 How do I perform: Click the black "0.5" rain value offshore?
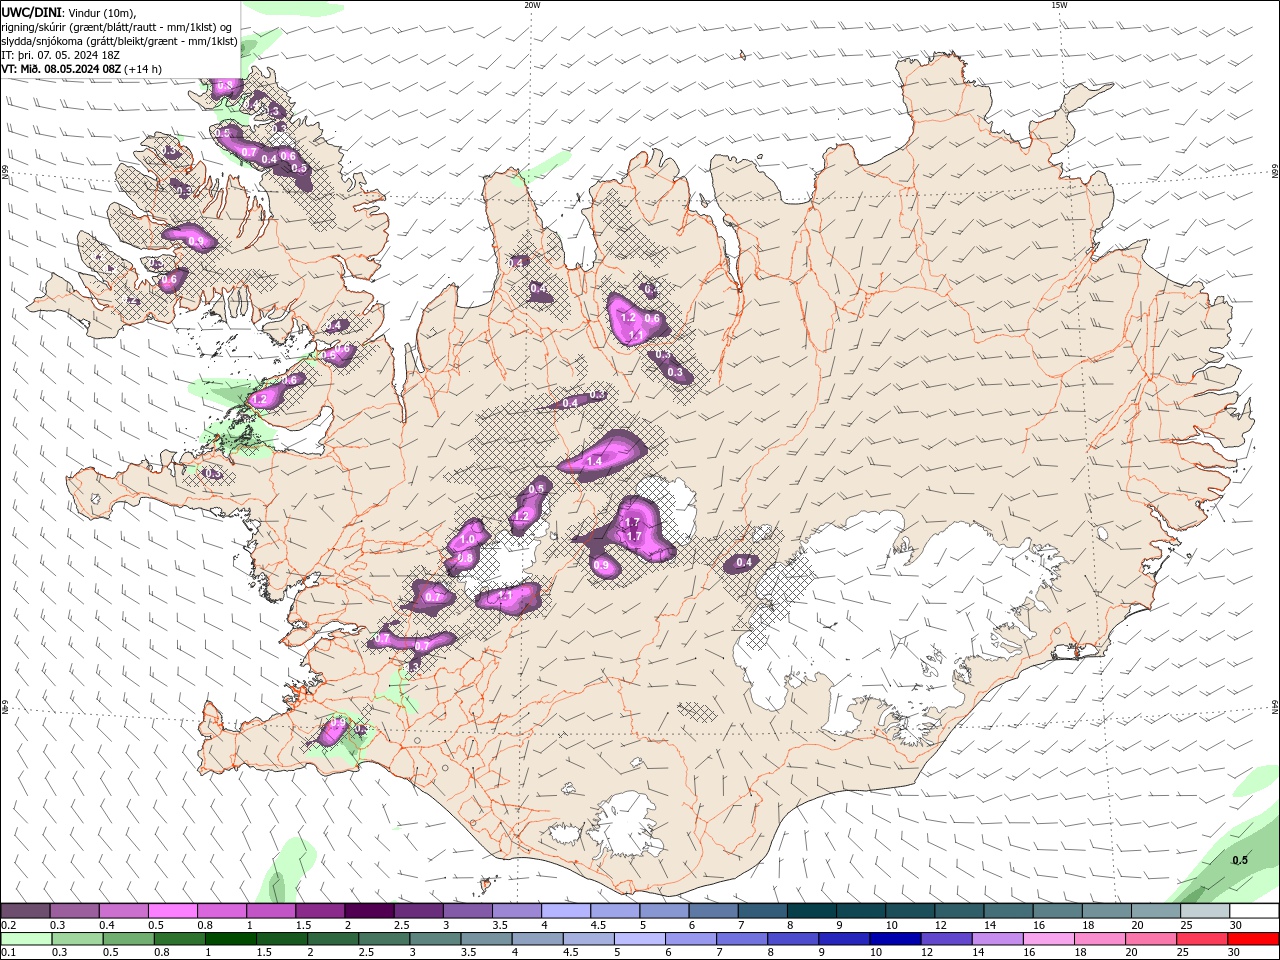tap(1240, 860)
